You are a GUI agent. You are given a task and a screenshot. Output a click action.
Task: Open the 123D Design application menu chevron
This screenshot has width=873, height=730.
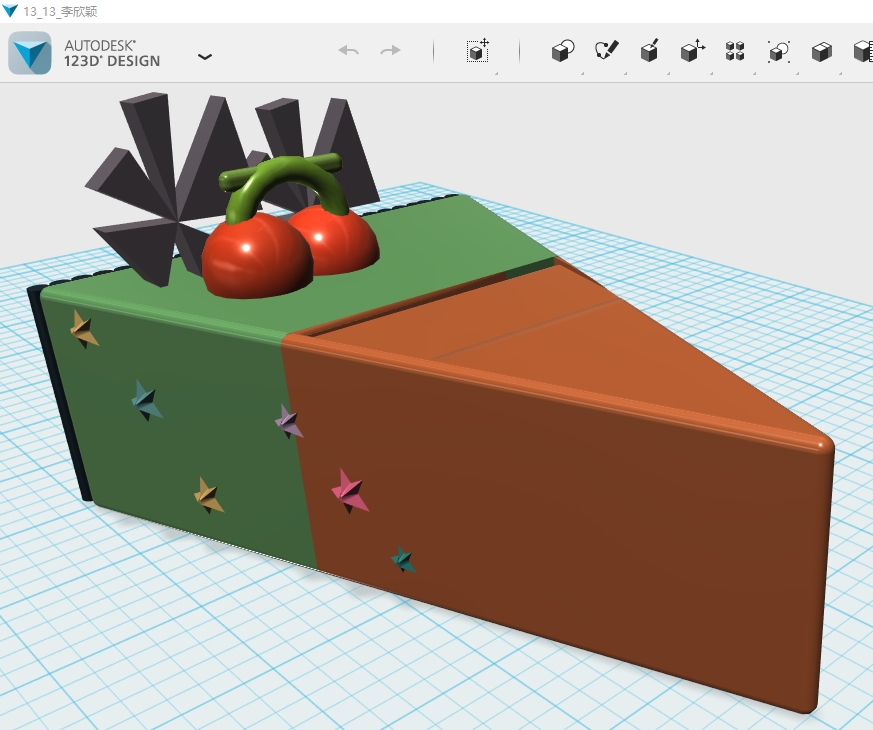[205, 56]
